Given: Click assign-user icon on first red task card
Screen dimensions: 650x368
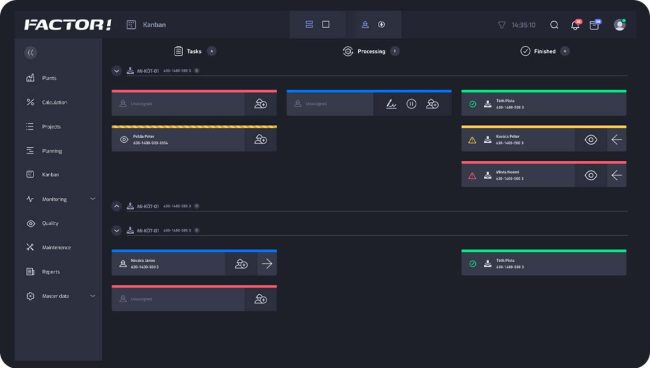Looking at the screenshot, I should coord(260,104).
